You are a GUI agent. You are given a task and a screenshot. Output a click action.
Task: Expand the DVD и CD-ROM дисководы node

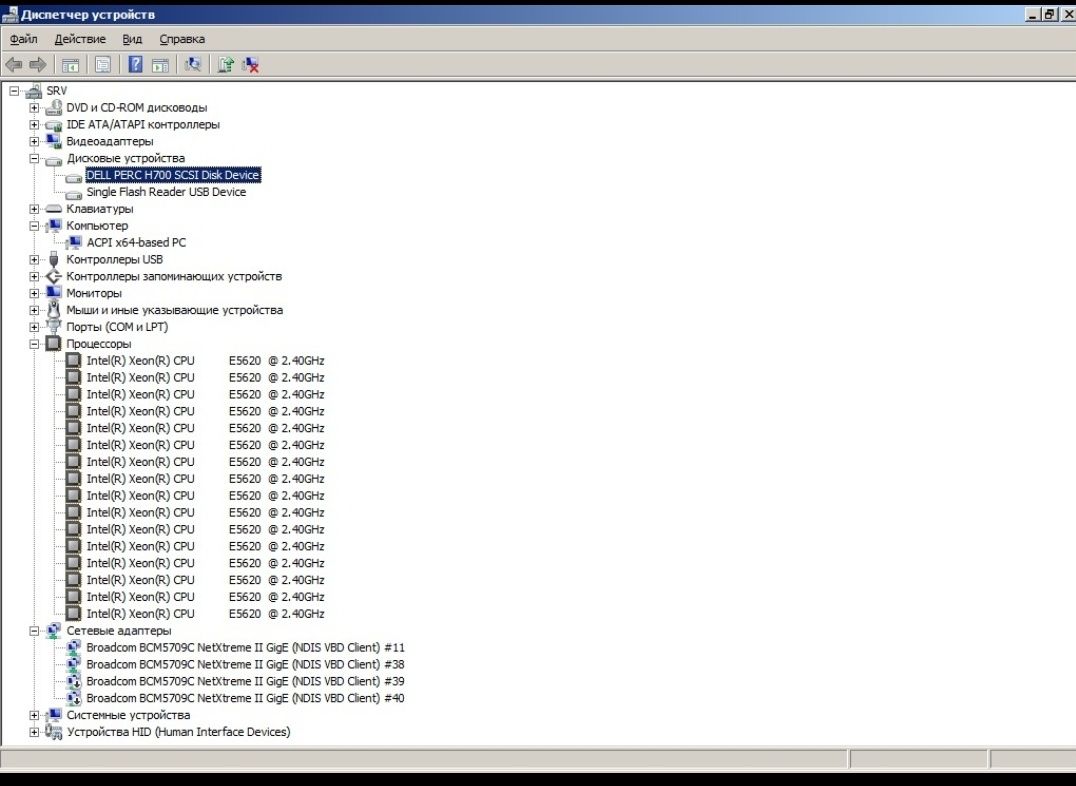click(34, 108)
